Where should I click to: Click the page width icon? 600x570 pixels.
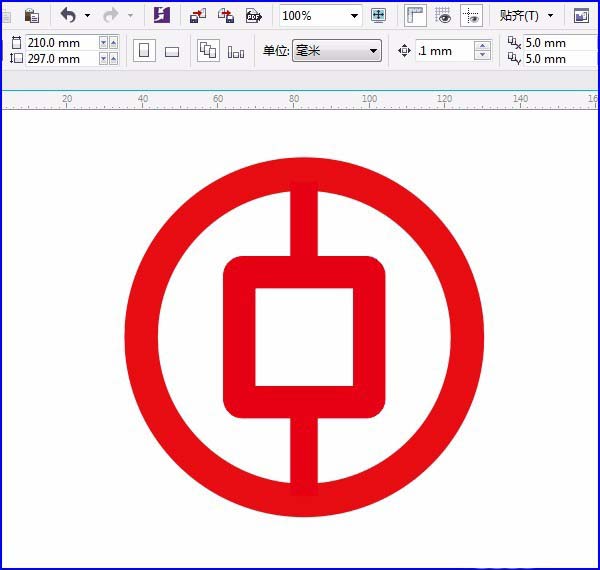tap(16, 42)
